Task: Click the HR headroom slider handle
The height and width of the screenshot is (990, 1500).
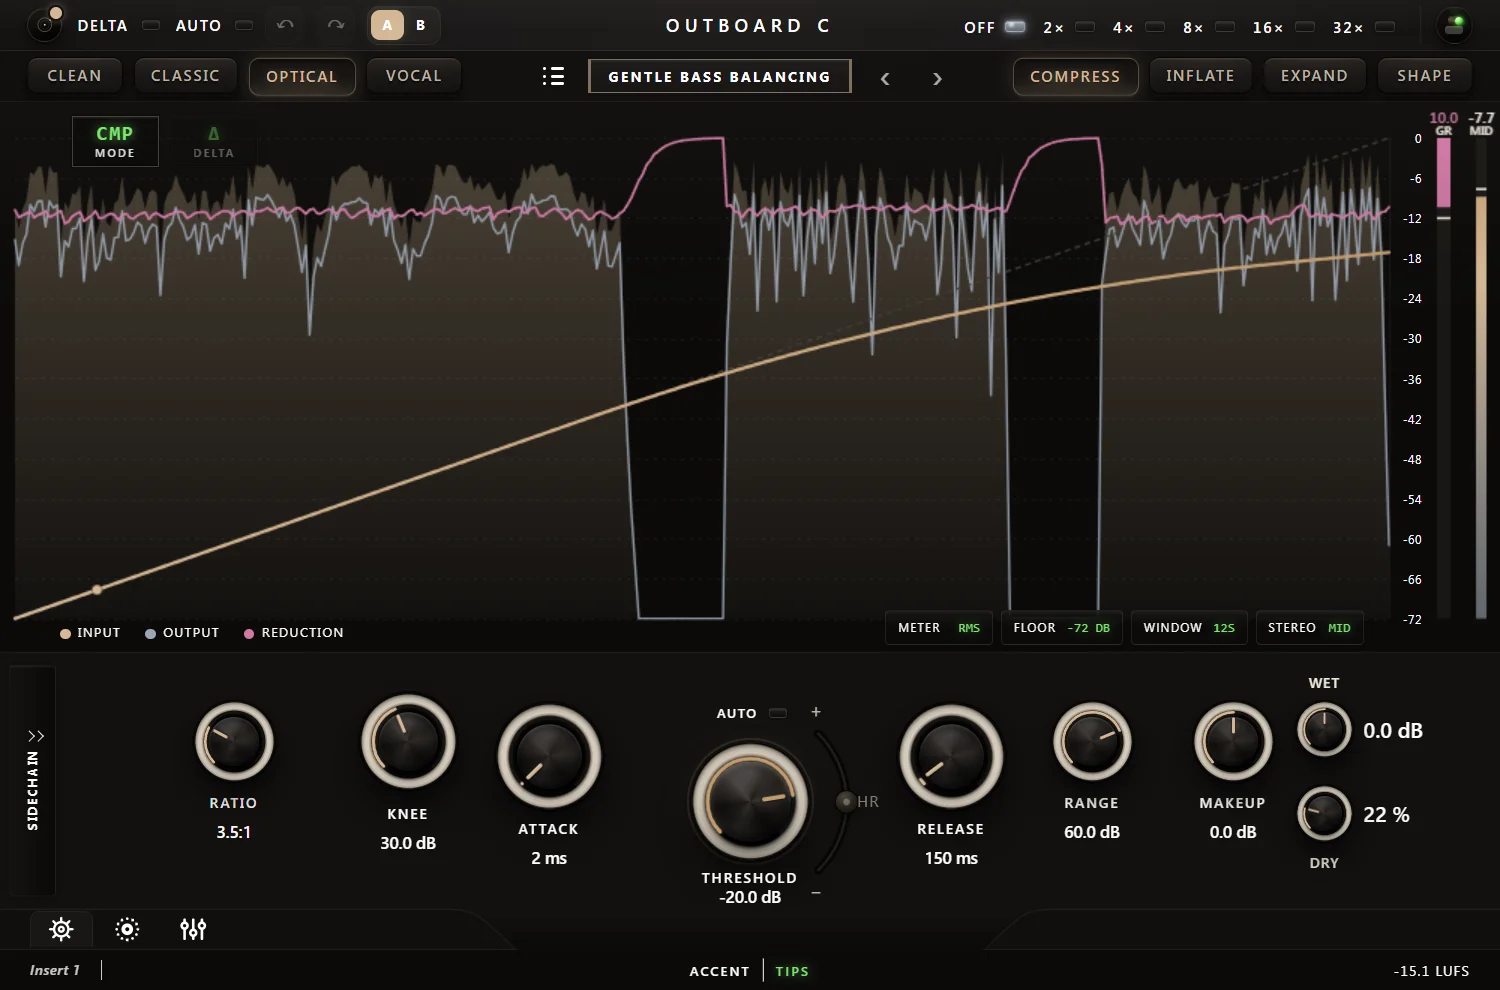Action: [846, 801]
